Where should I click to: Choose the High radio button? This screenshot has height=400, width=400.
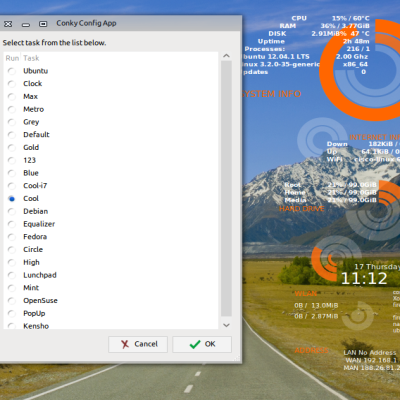tap(12, 262)
